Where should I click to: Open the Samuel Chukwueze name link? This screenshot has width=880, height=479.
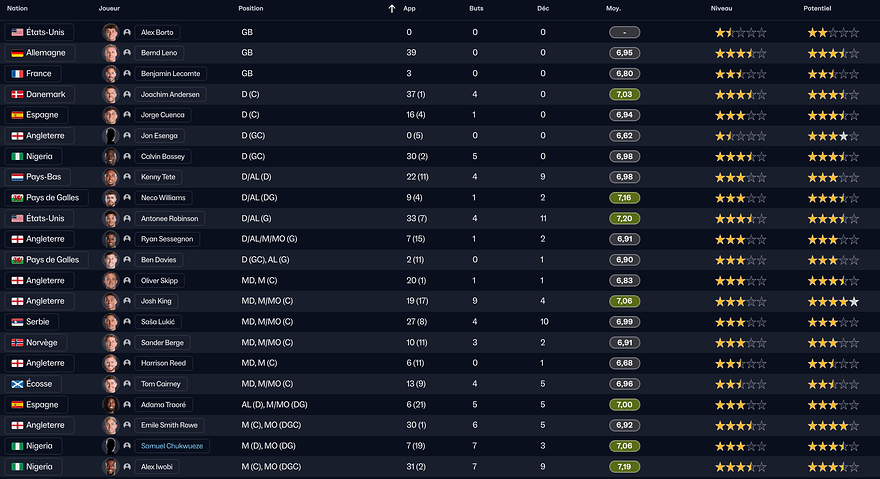click(x=171, y=446)
